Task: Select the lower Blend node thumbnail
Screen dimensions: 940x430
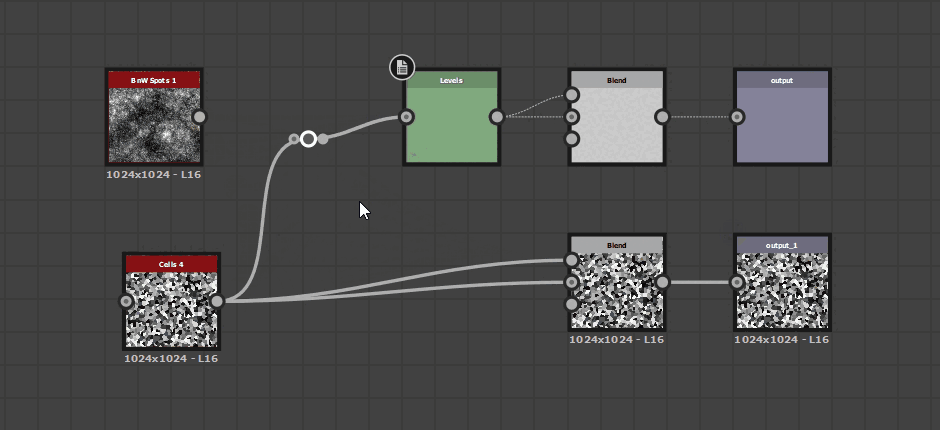Action: point(617,290)
